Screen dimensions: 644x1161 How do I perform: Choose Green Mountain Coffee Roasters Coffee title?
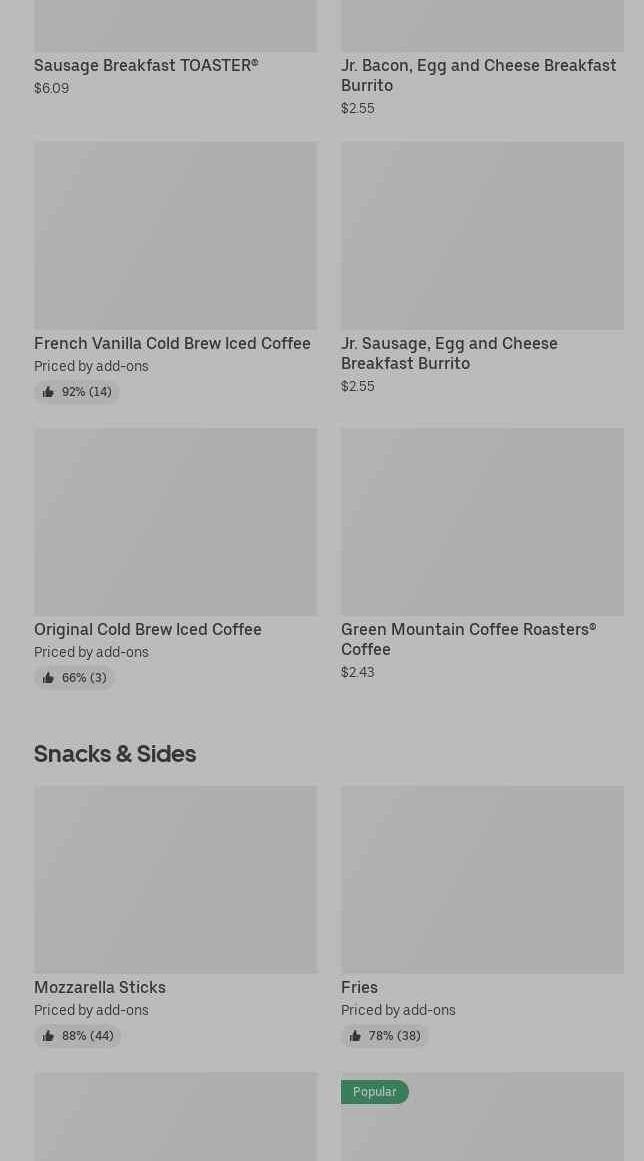(x=468, y=639)
